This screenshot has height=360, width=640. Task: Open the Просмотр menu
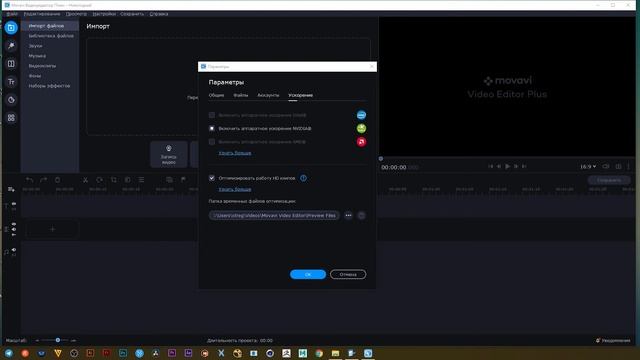point(76,14)
